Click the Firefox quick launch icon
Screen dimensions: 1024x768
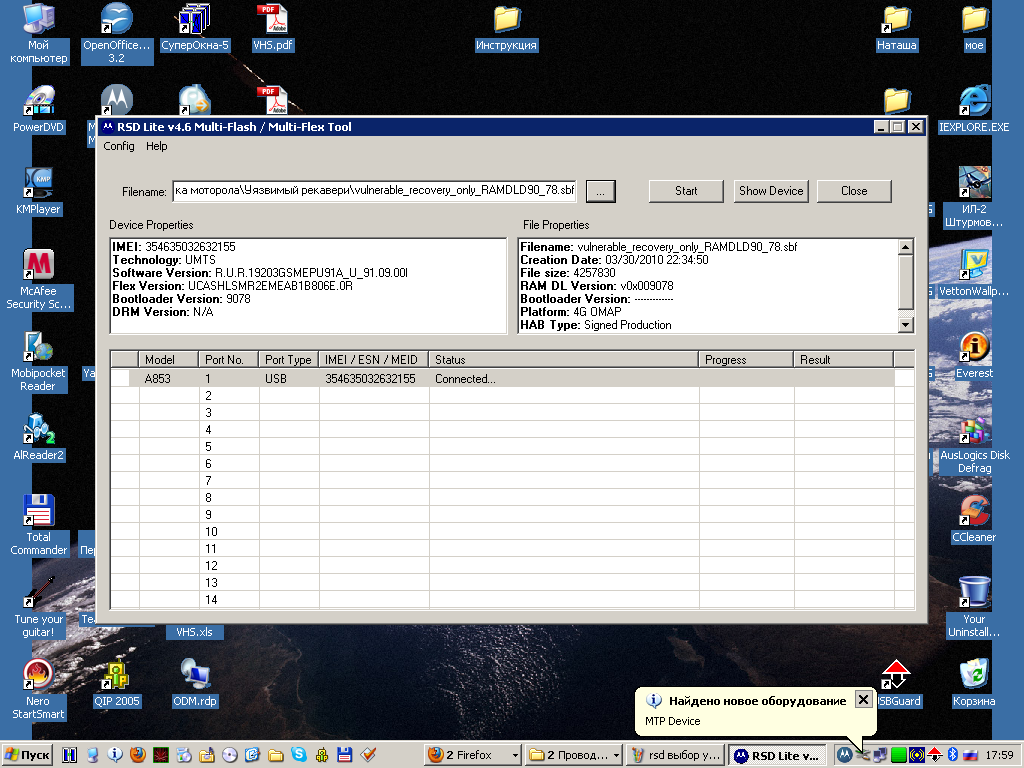pos(138,755)
